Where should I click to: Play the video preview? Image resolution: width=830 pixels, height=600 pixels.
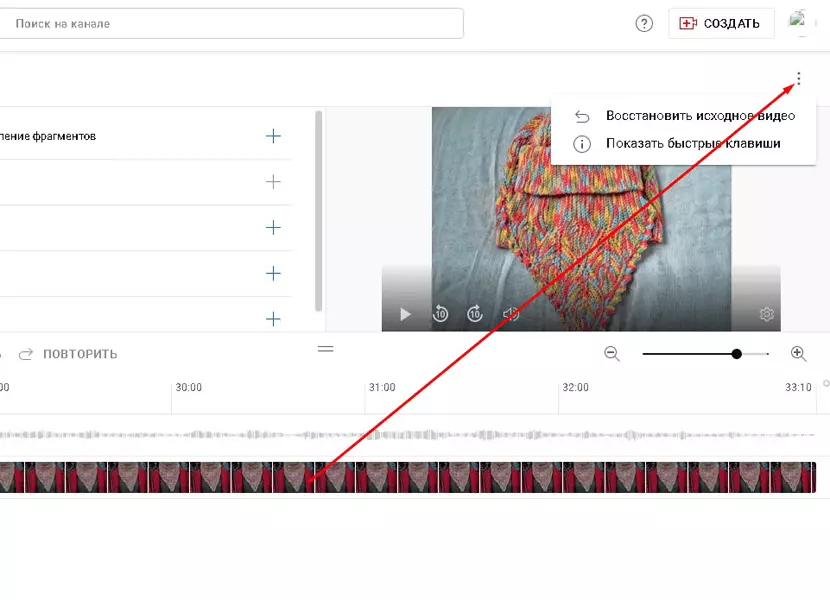point(405,314)
